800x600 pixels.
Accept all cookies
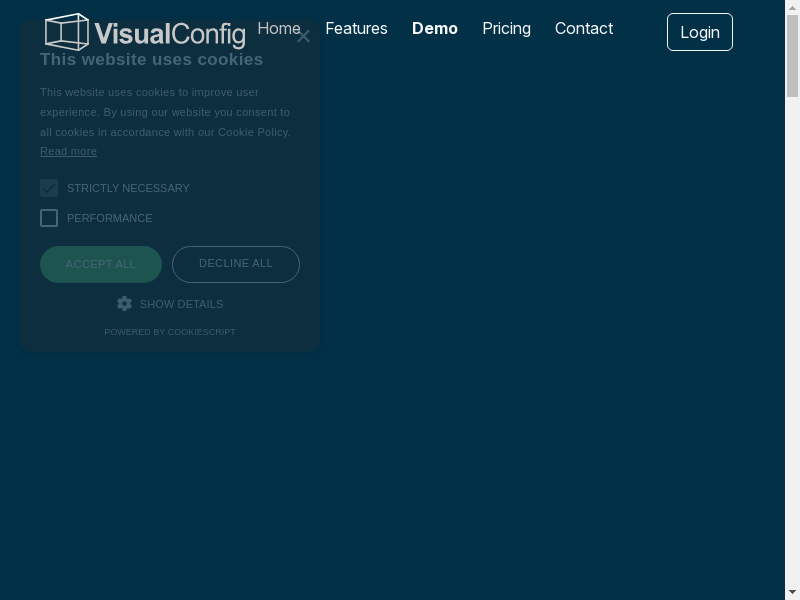(101, 264)
